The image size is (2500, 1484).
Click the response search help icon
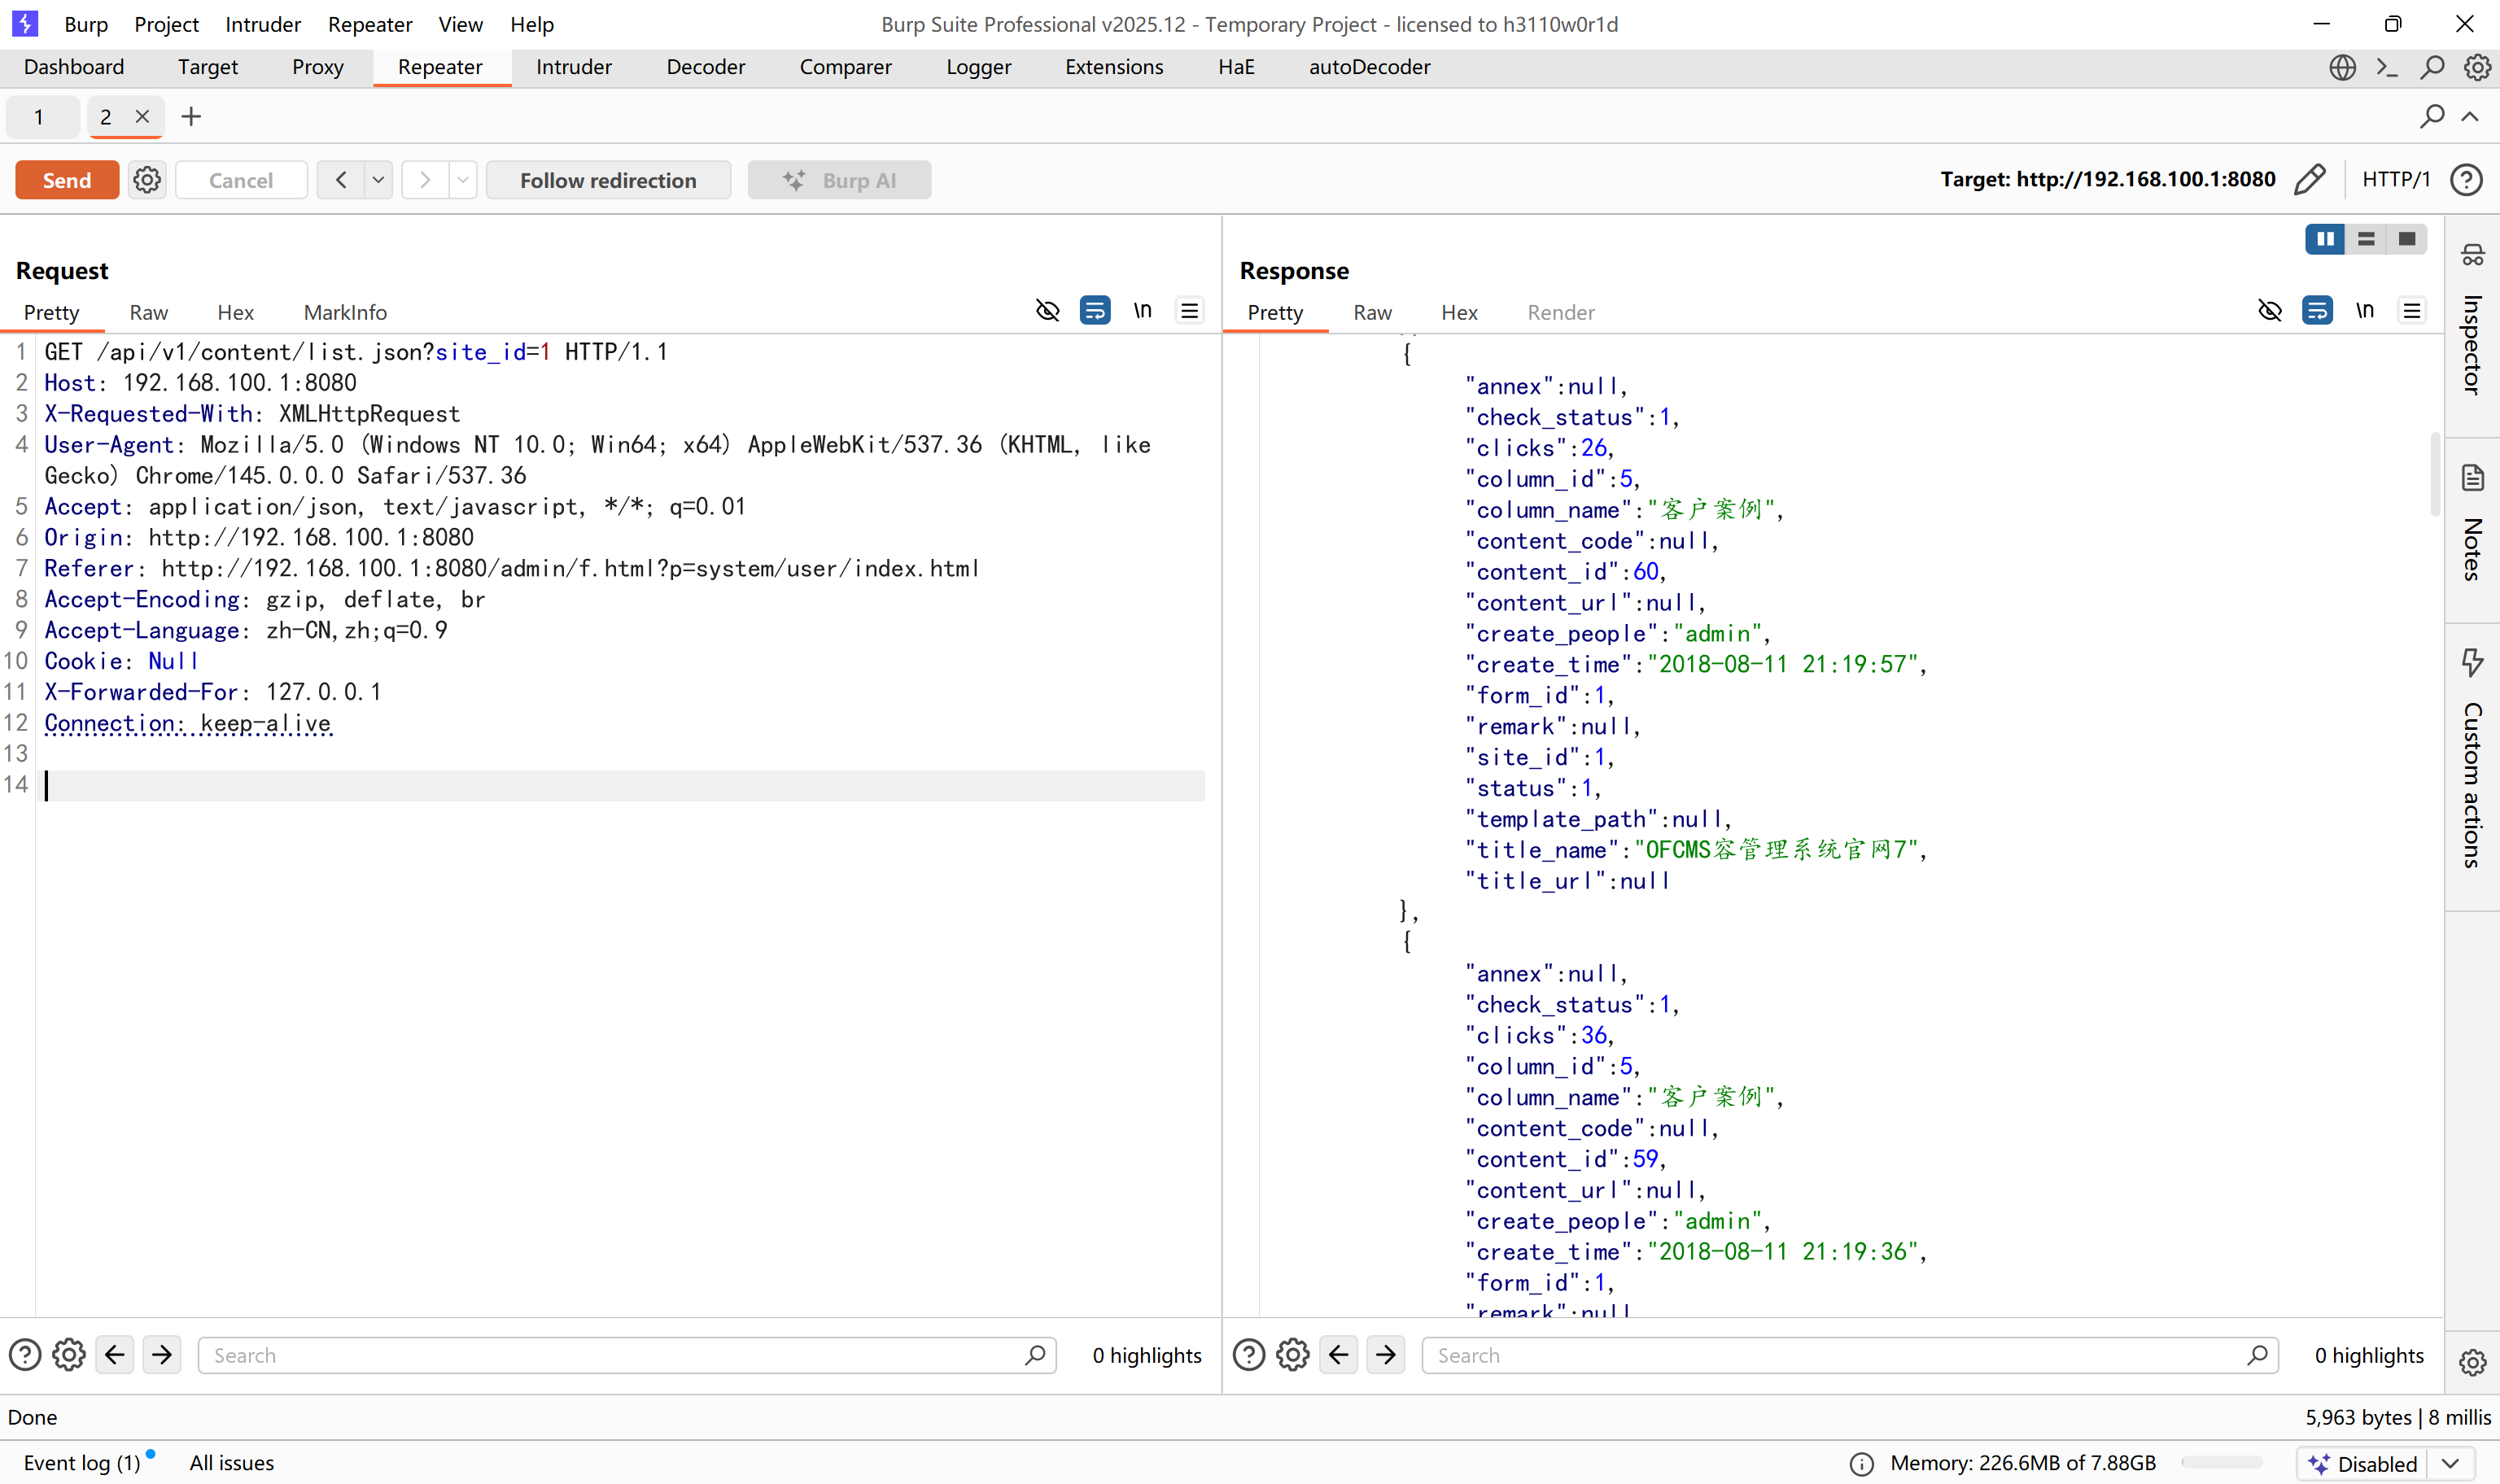point(1249,1355)
